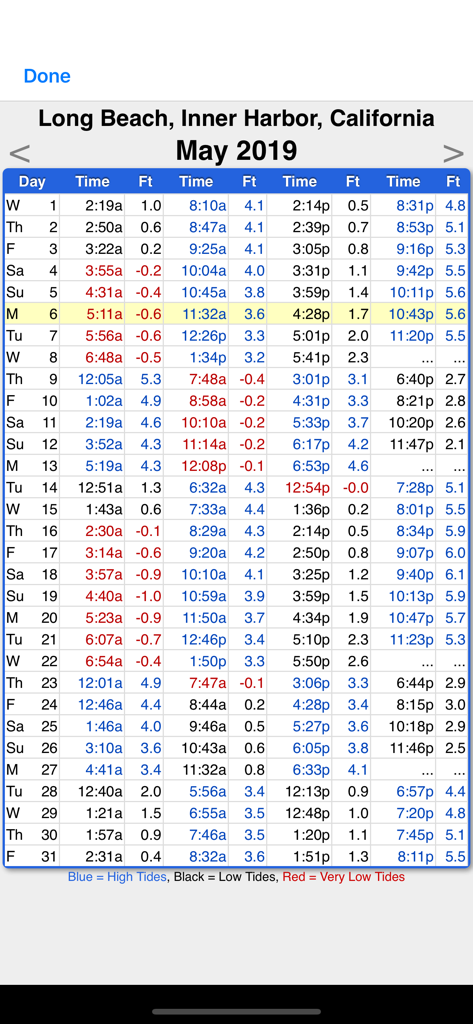Select 2:19a time on Wednesday 1
This screenshot has height=1024, width=473.
pos(105,206)
